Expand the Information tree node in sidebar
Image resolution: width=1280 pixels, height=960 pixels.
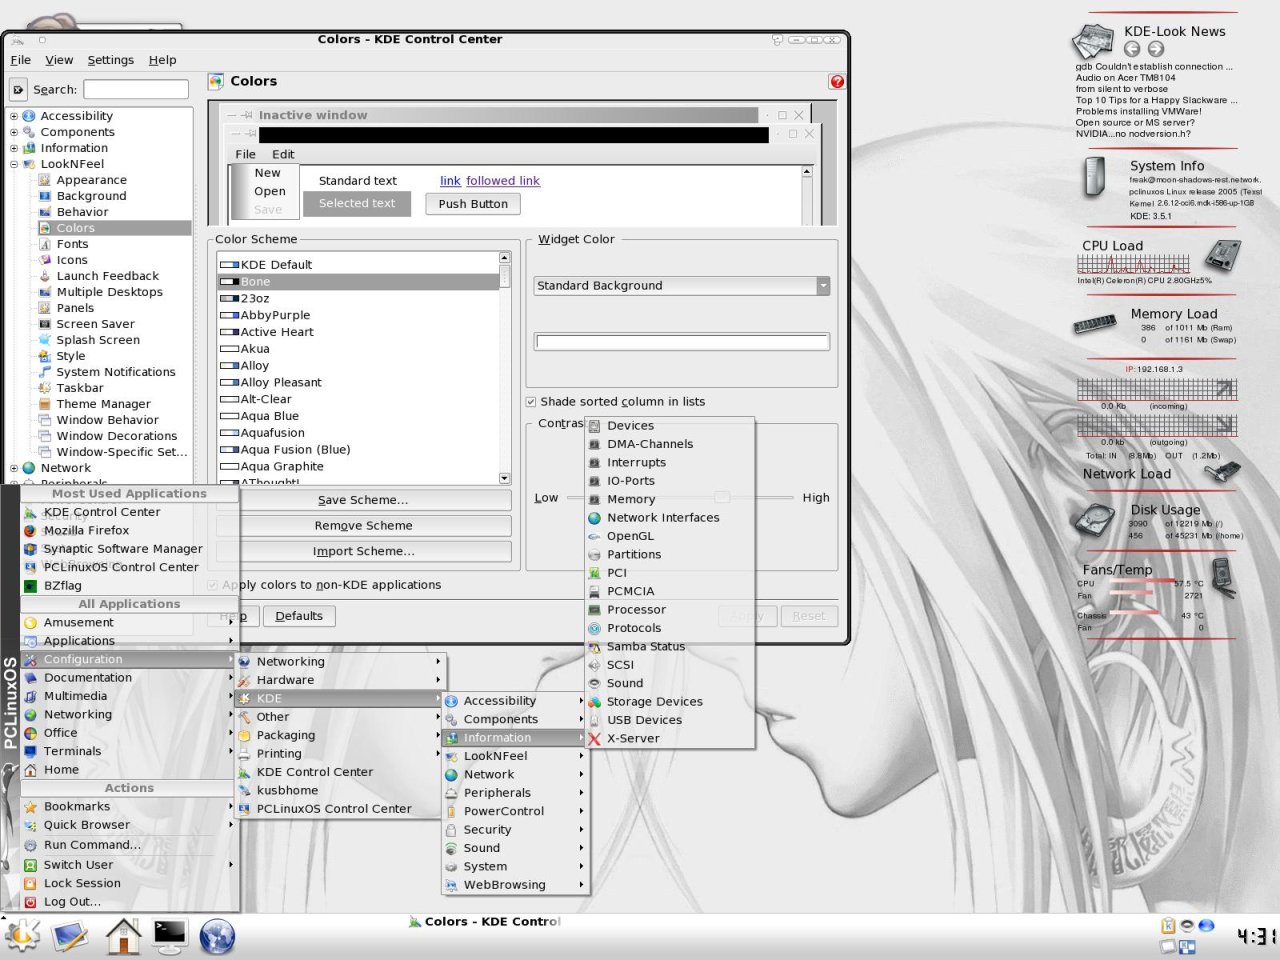point(14,148)
